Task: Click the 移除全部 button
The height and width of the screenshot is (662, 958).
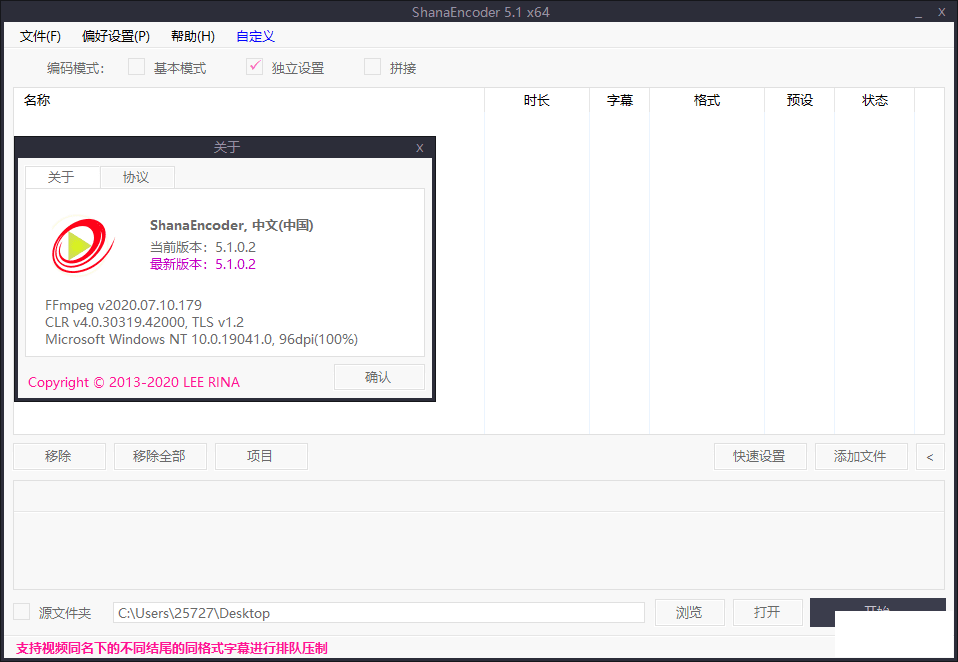Action: (x=160, y=456)
